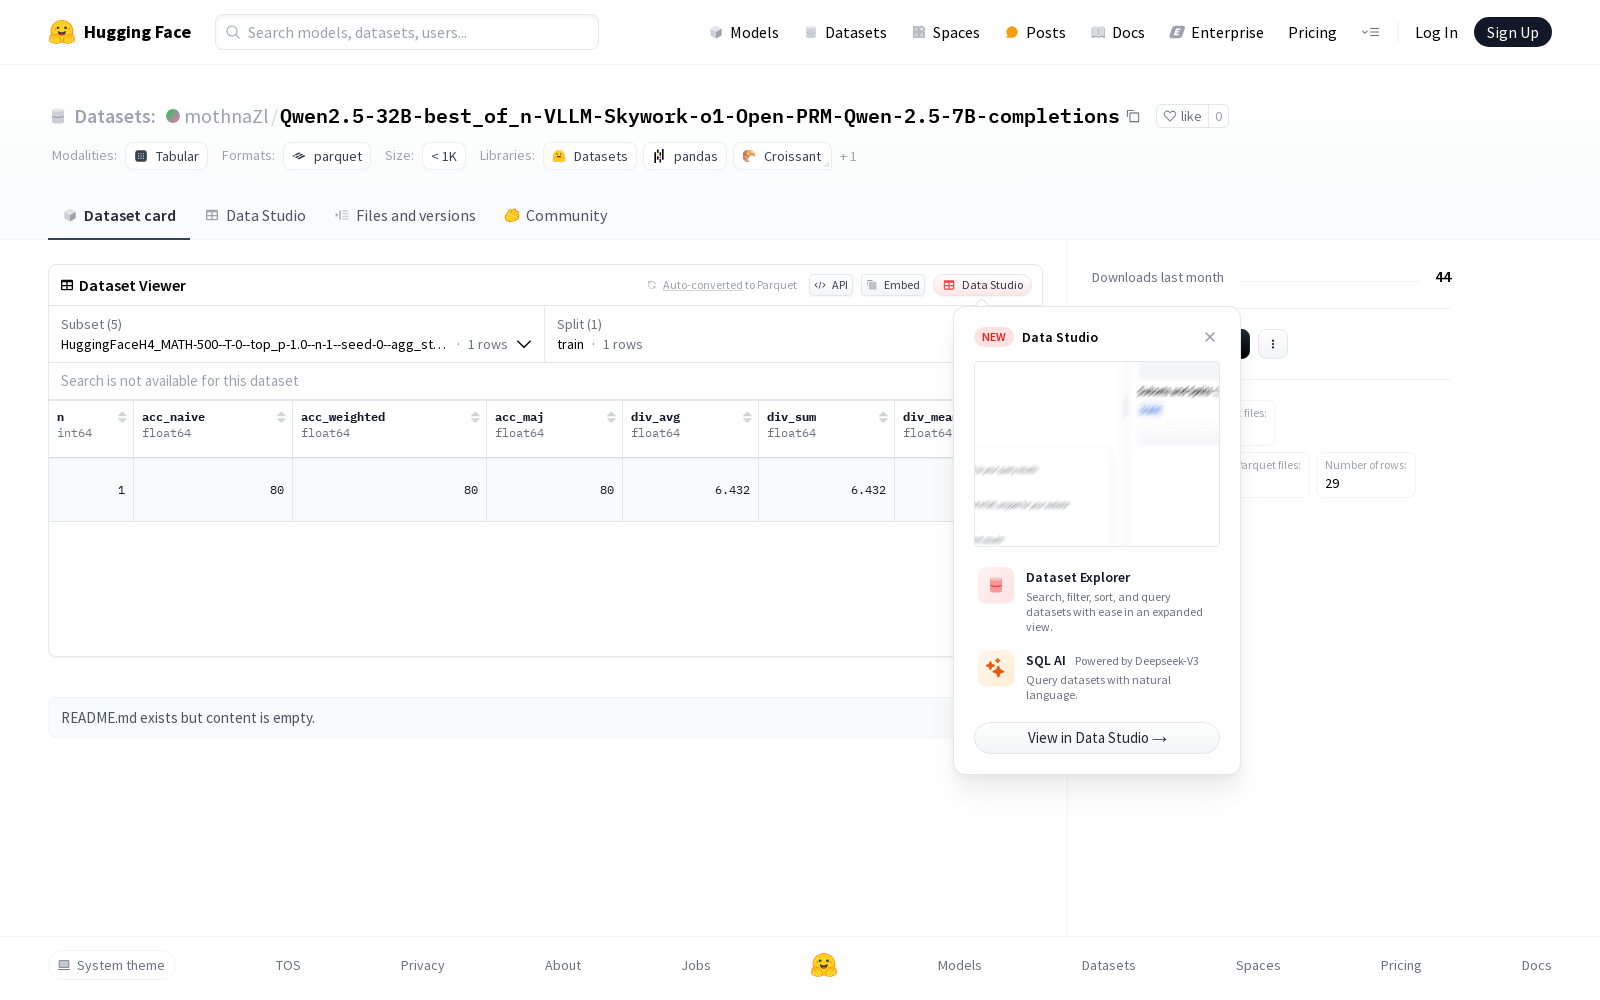Click the Dataset Viewer table icon
This screenshot has height=1000, width=1600.
click(x=67, y=285)
